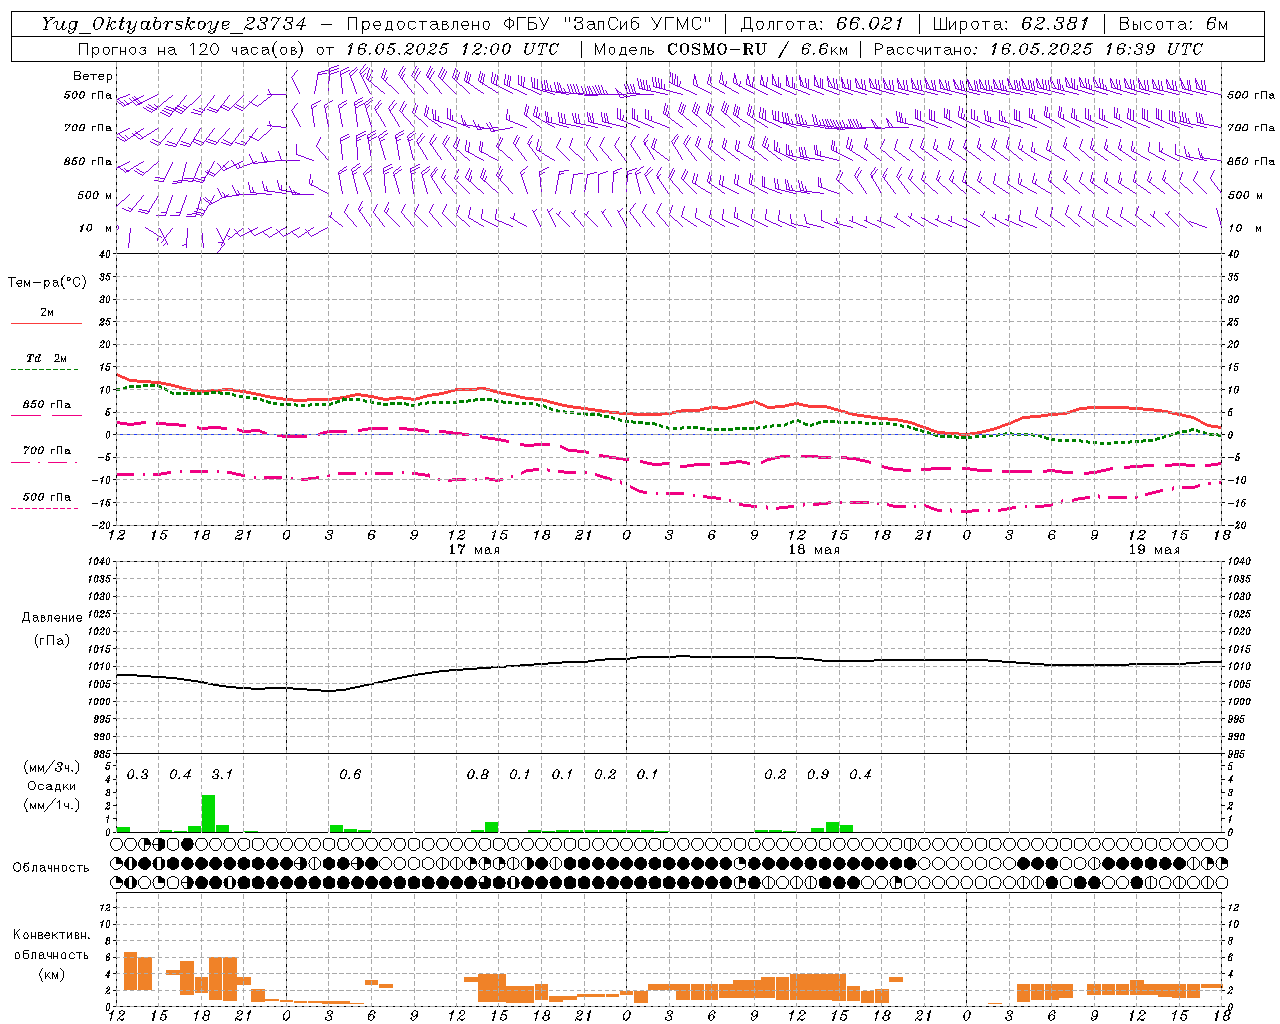Select the Рассчитано 16.05.2025 16:39 UTC timestamp

[1038, 49]
